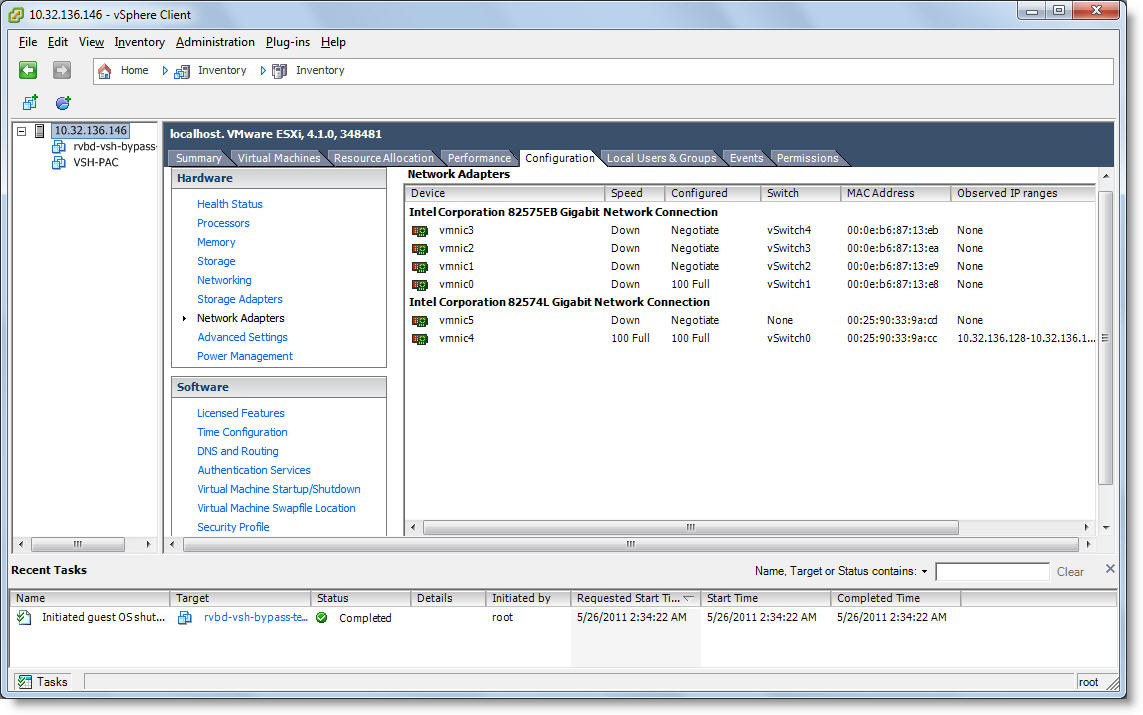The width and height of the screenshot is (1143, 715).
Task: Open the Processors hardware link
Action: 223,223
